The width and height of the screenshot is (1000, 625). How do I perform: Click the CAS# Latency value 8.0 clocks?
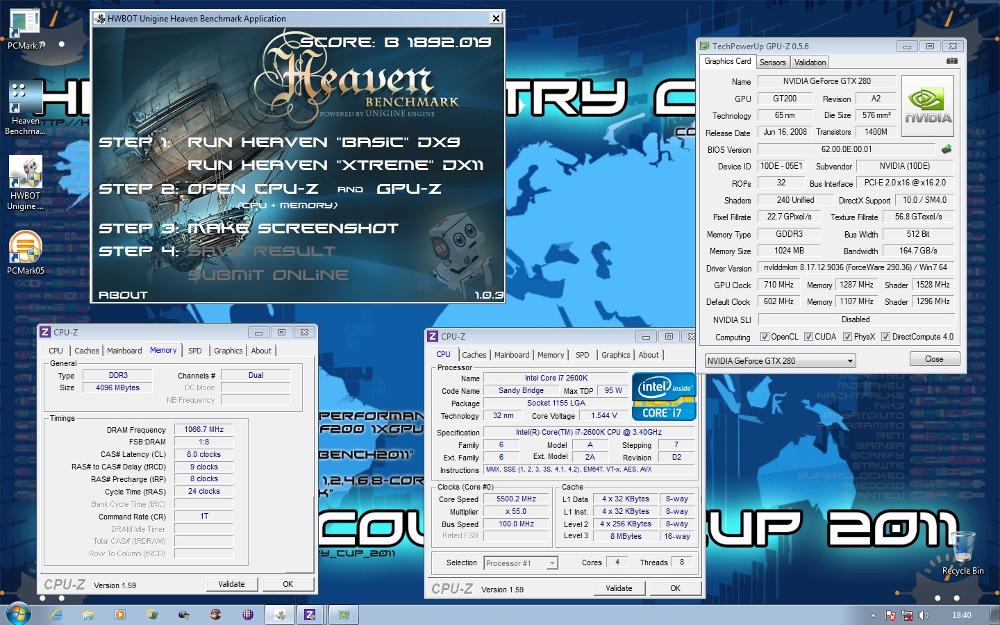click(204, 455)
